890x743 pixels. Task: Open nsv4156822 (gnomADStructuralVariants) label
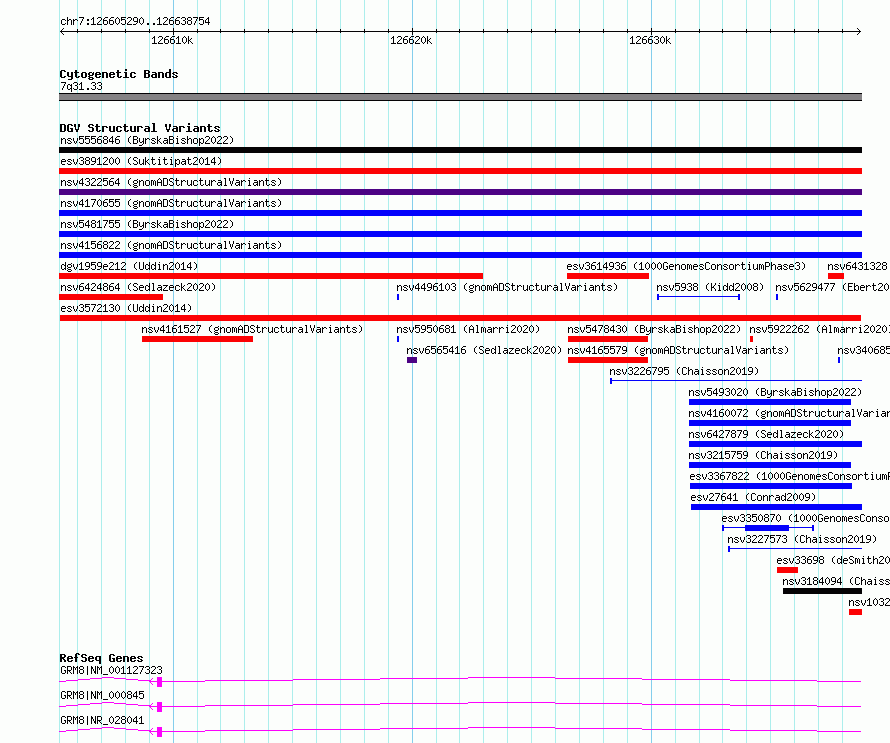pos(171,245)
